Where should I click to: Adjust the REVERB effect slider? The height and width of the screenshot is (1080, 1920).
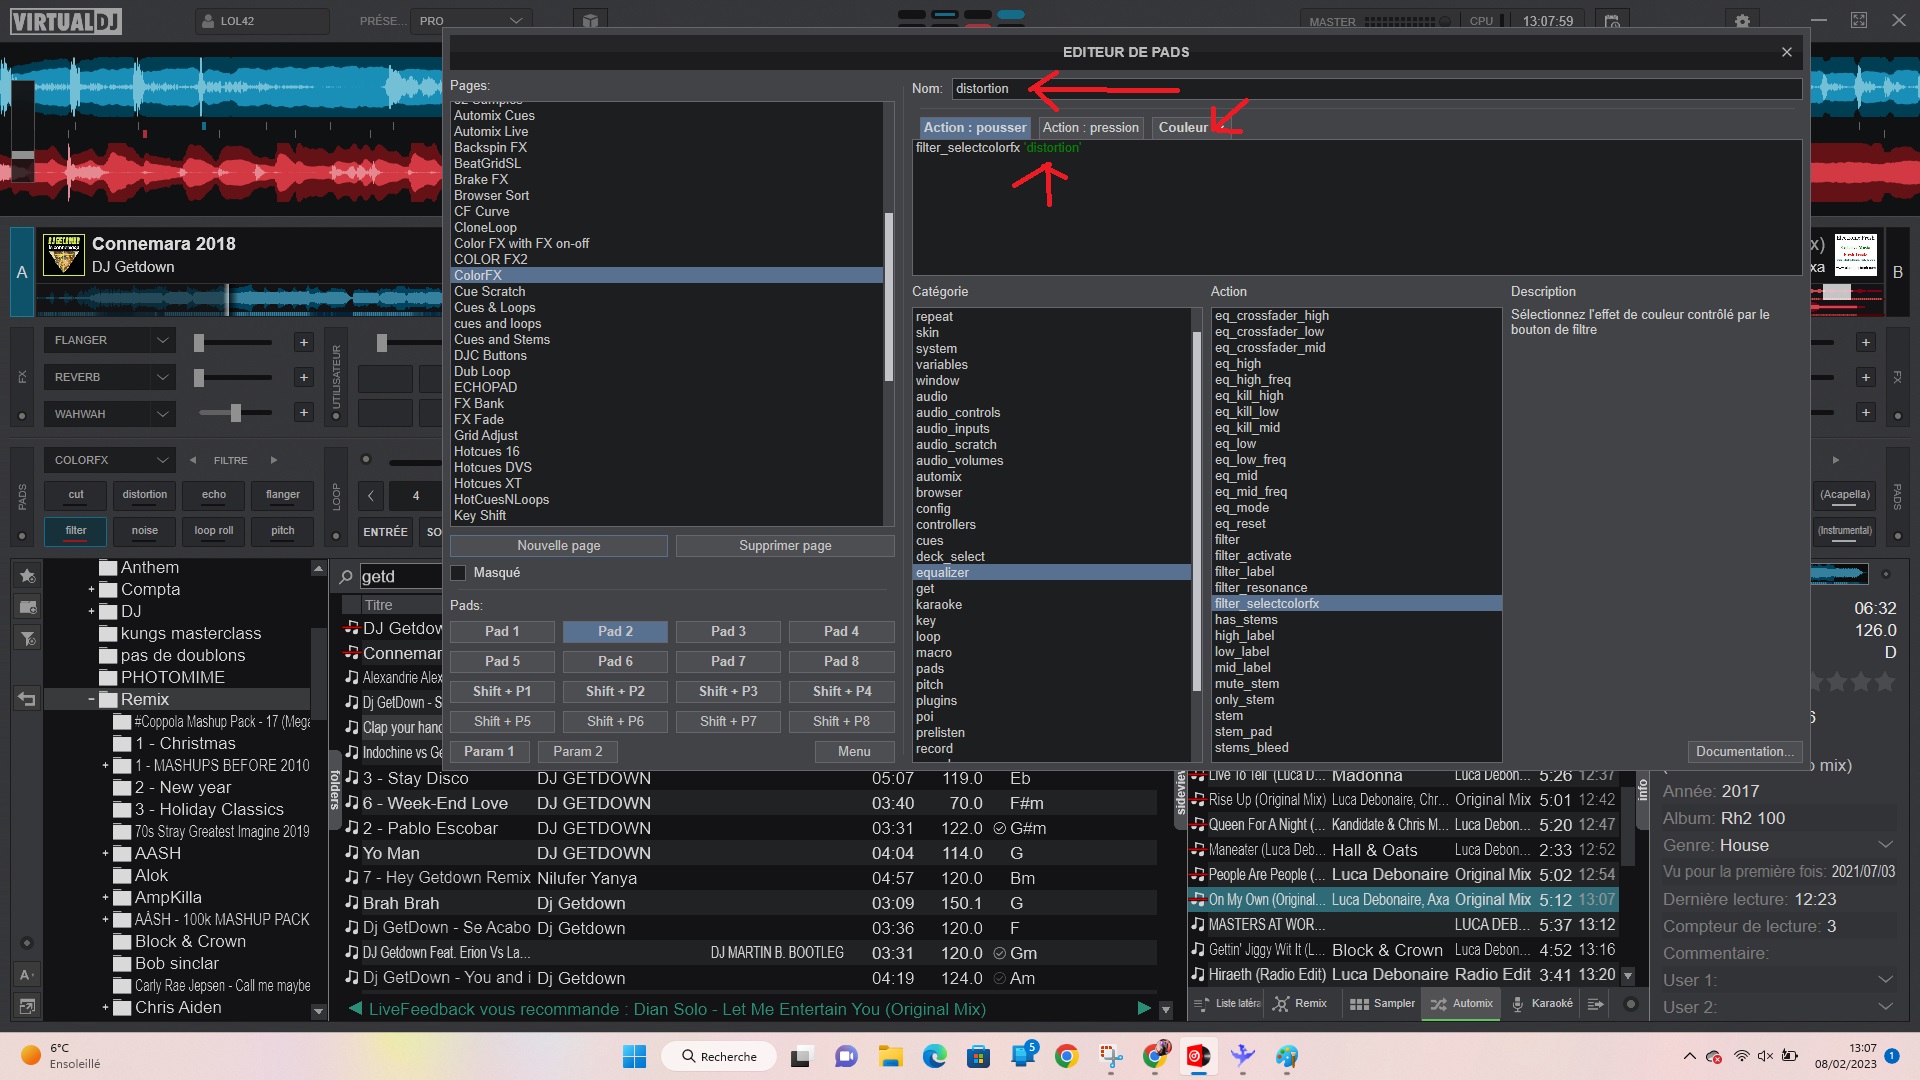click(x=234, y=378)
